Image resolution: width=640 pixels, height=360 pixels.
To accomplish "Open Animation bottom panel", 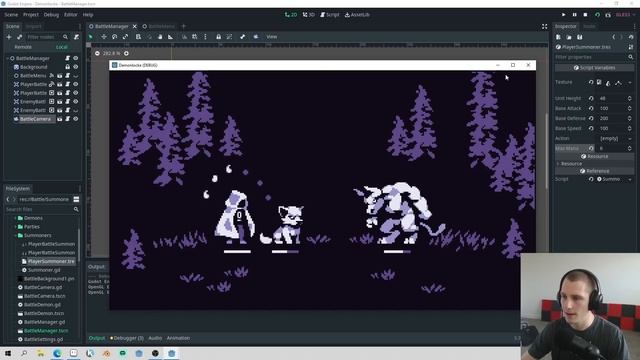I will tap(178, 338).
